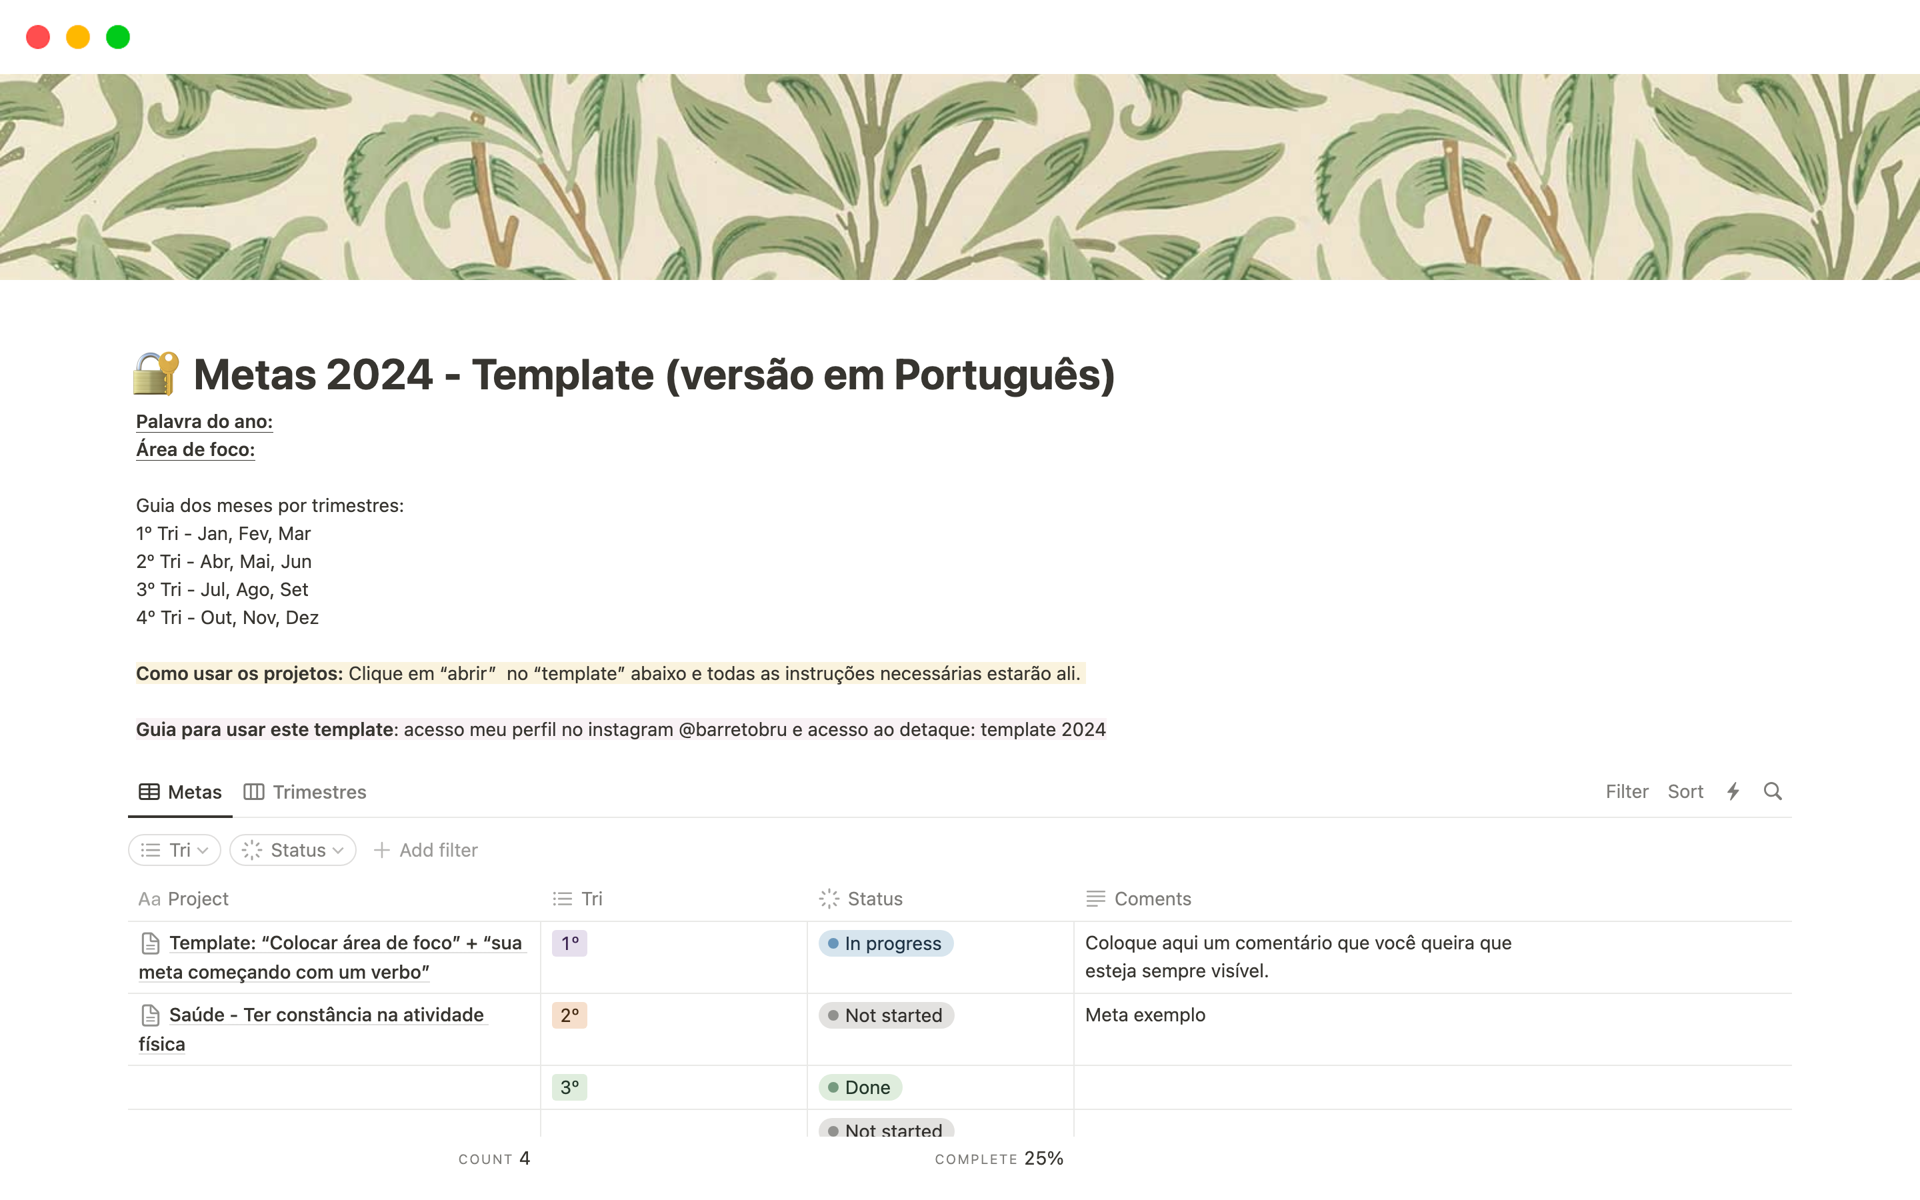Click the leaf pattern cover image
The width and height of the screenshot is (1920, 1200).
pyautogui.click(x=960, y=177)
